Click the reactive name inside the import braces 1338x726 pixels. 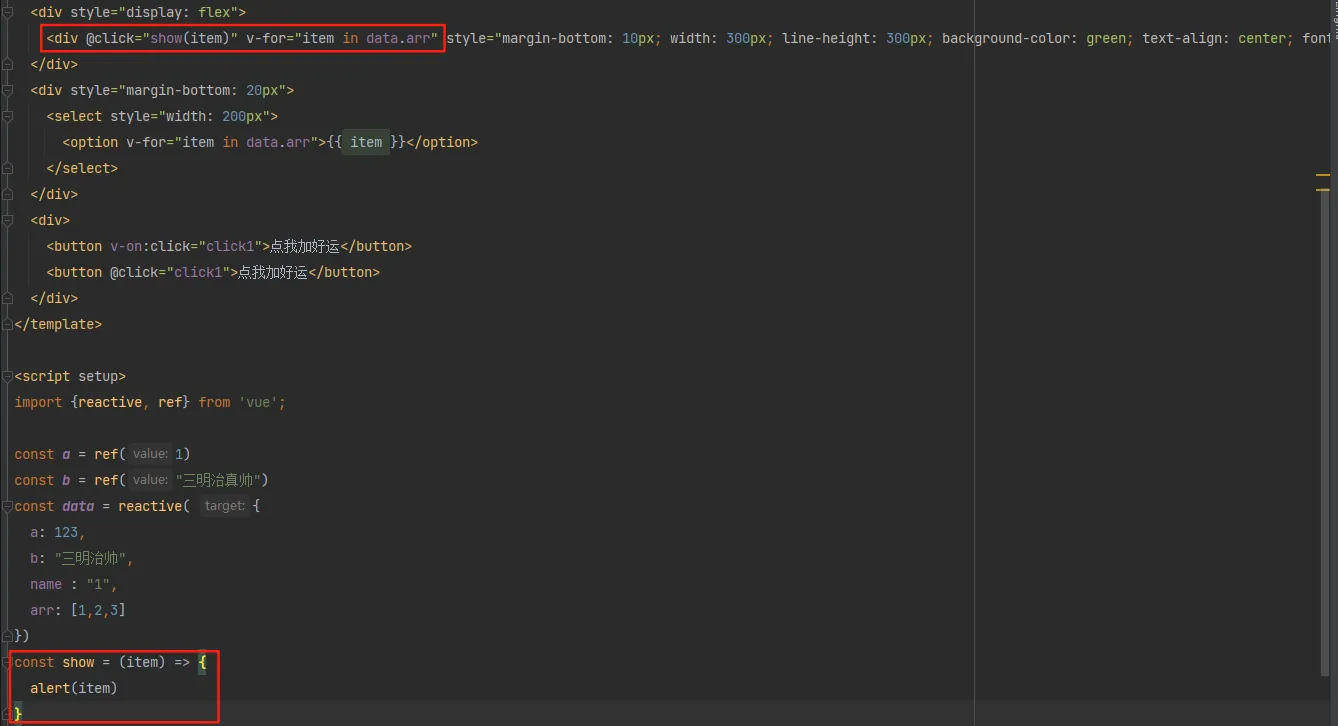110,402
